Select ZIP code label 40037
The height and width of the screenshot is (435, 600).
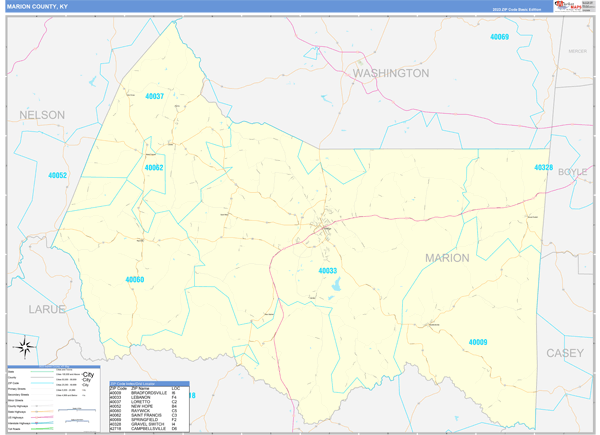(154, 97)
